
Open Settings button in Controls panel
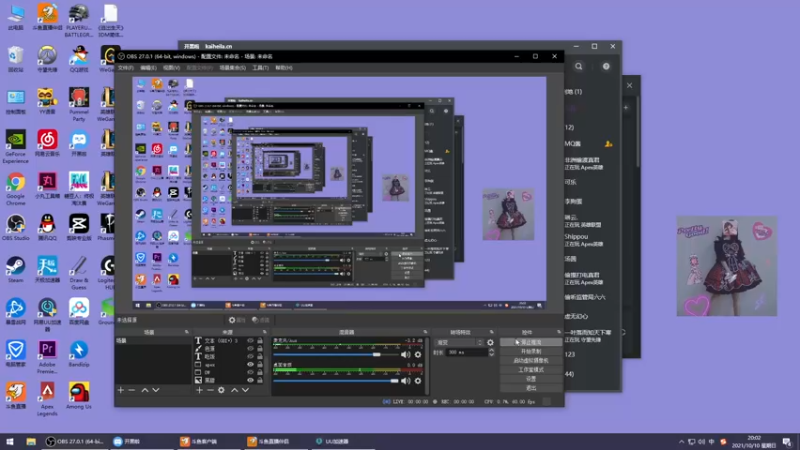pos(531,379)
